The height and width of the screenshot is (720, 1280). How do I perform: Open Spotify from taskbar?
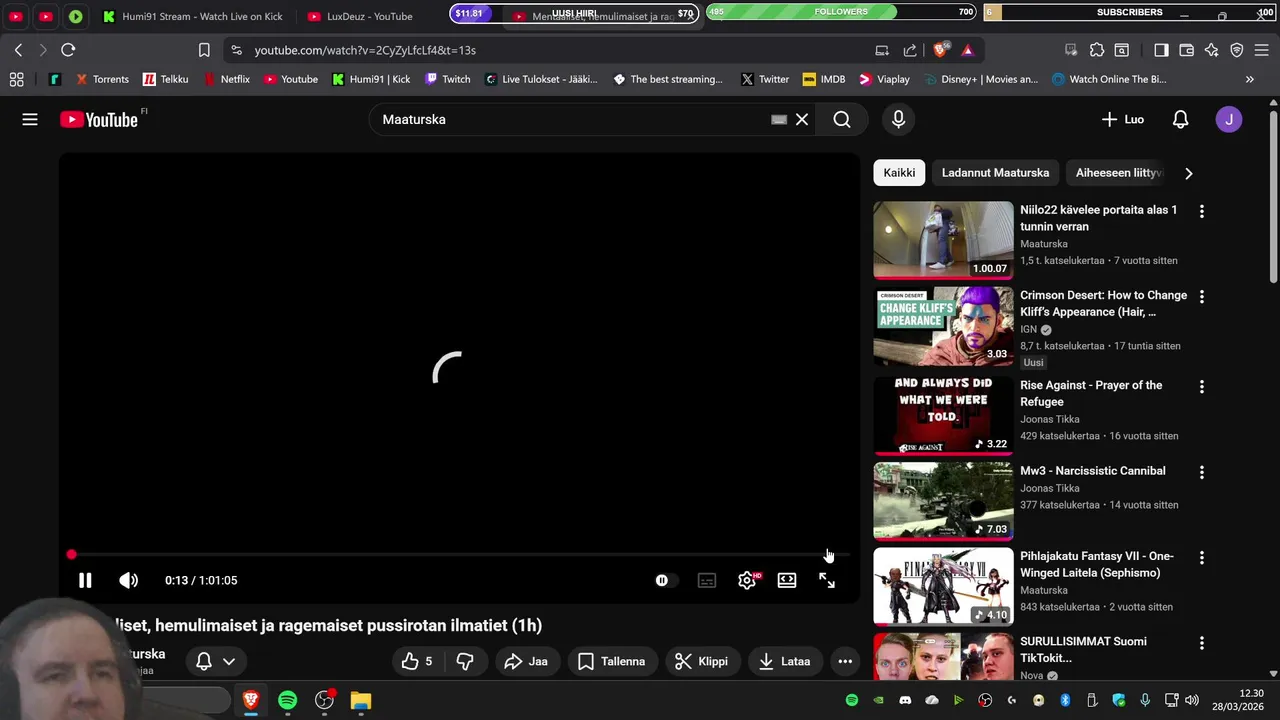(288, 700)
